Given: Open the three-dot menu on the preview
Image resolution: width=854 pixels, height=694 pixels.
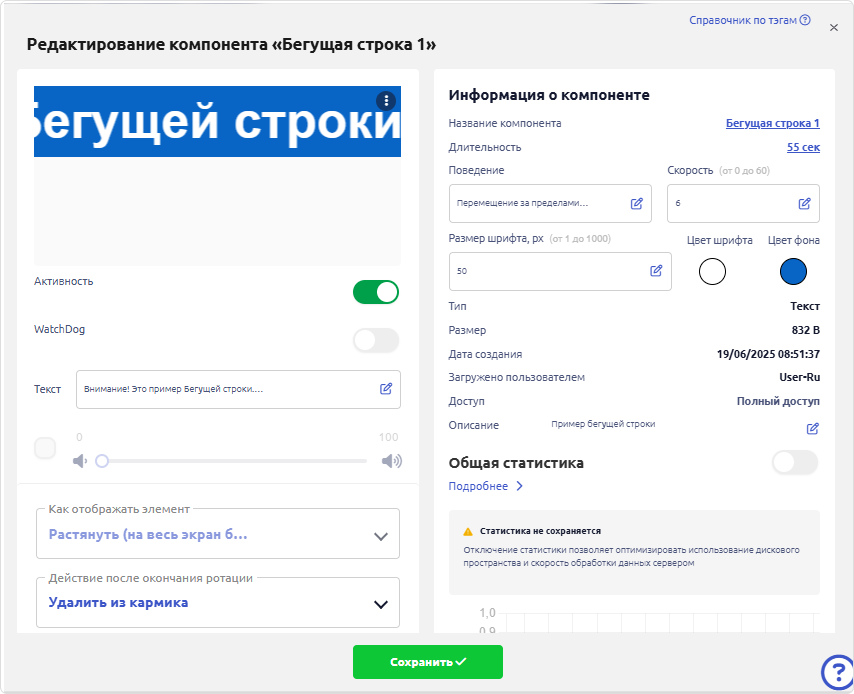Looking at the screenshot, I should point(385,100).
